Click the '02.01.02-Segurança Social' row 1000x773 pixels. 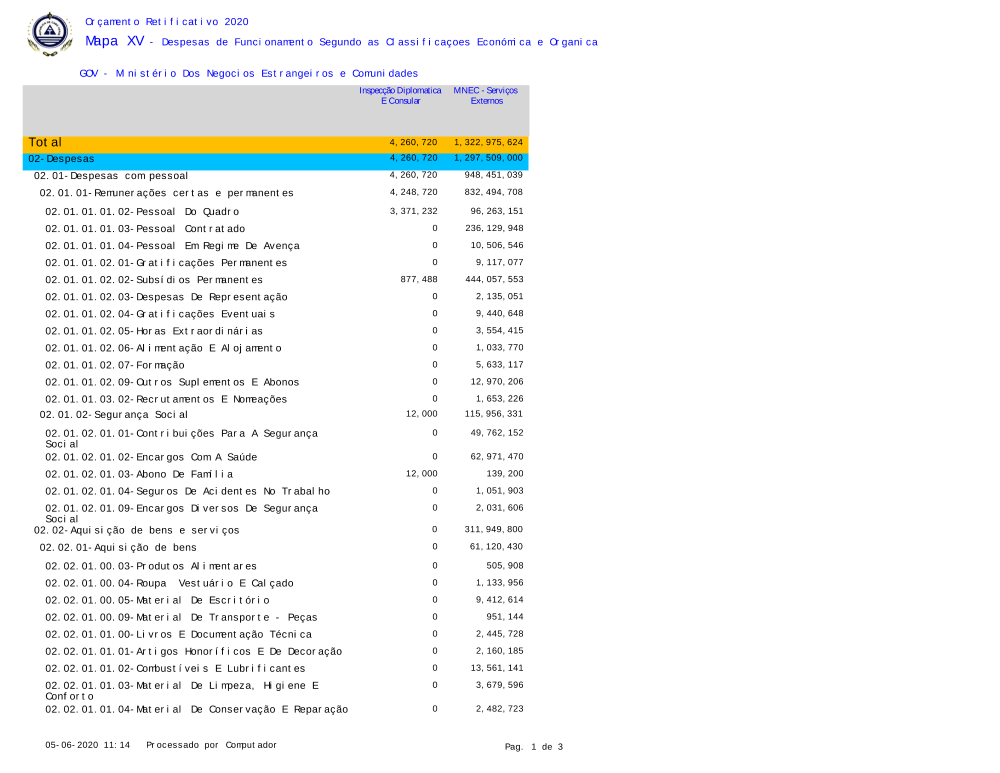(x=113, y=414)
